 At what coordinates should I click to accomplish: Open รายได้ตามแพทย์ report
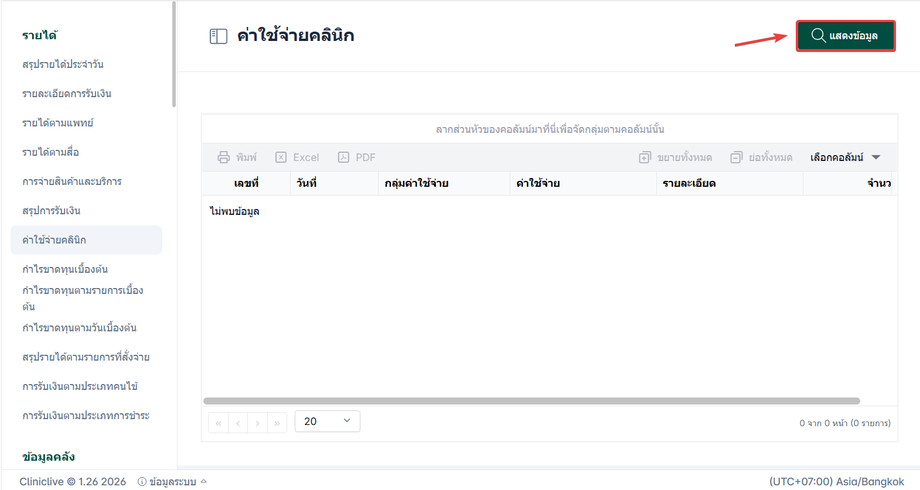tap(58, 123)
